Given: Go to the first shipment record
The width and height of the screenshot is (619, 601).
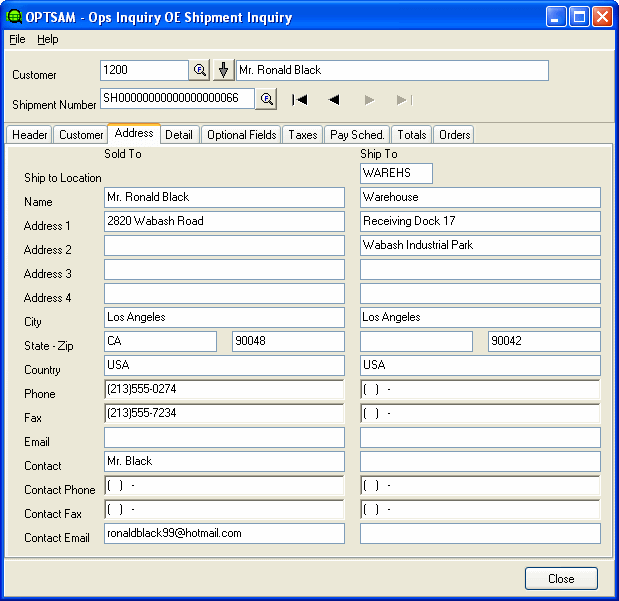Looking at the screenshot, I should click(299, 99).
